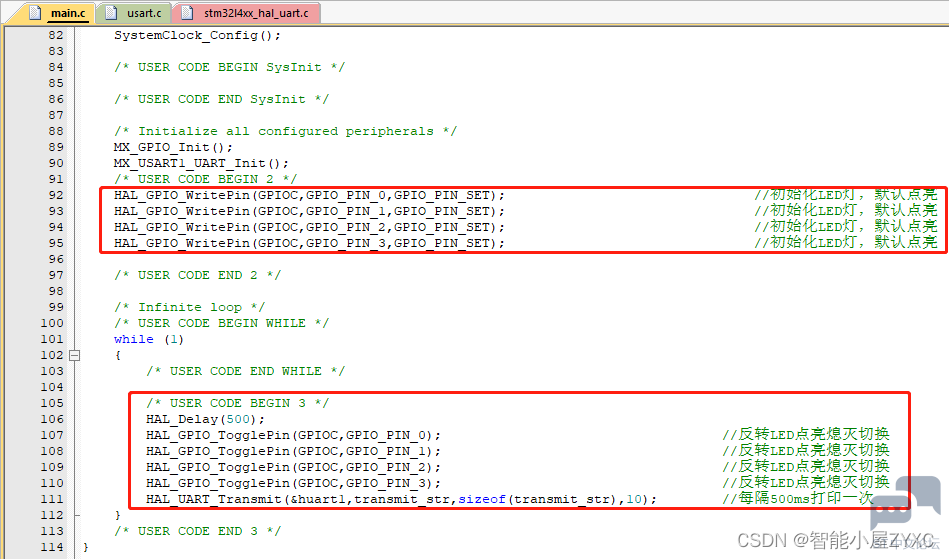The height and width of the screenshot is (559, 949).
Task: Click the comment on line 111 about 500ms printing
Action: point(798,499)
